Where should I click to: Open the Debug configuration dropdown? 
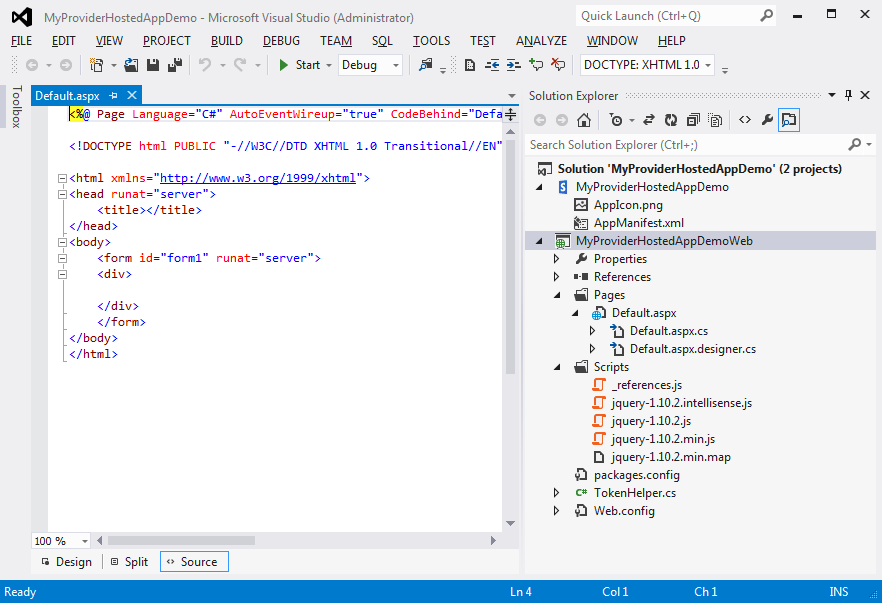(x=370, y=65)
